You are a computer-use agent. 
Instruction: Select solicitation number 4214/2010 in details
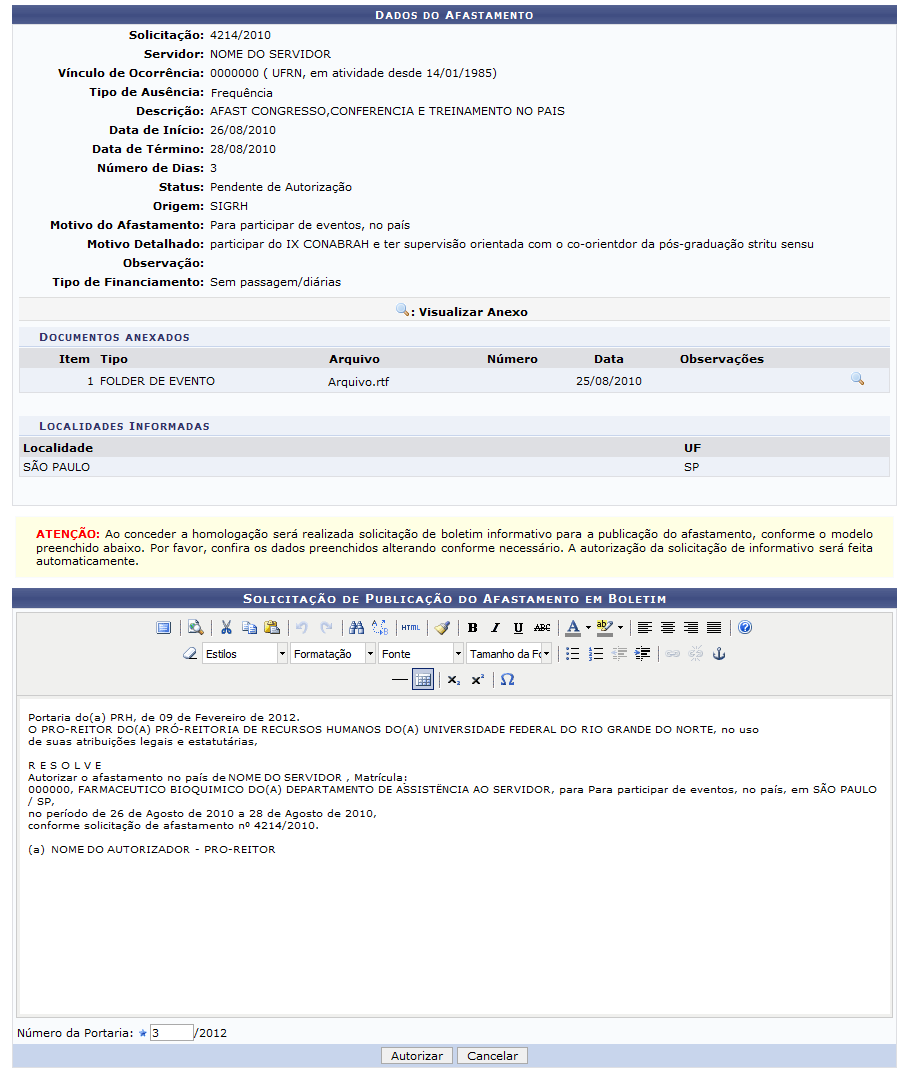241,35
